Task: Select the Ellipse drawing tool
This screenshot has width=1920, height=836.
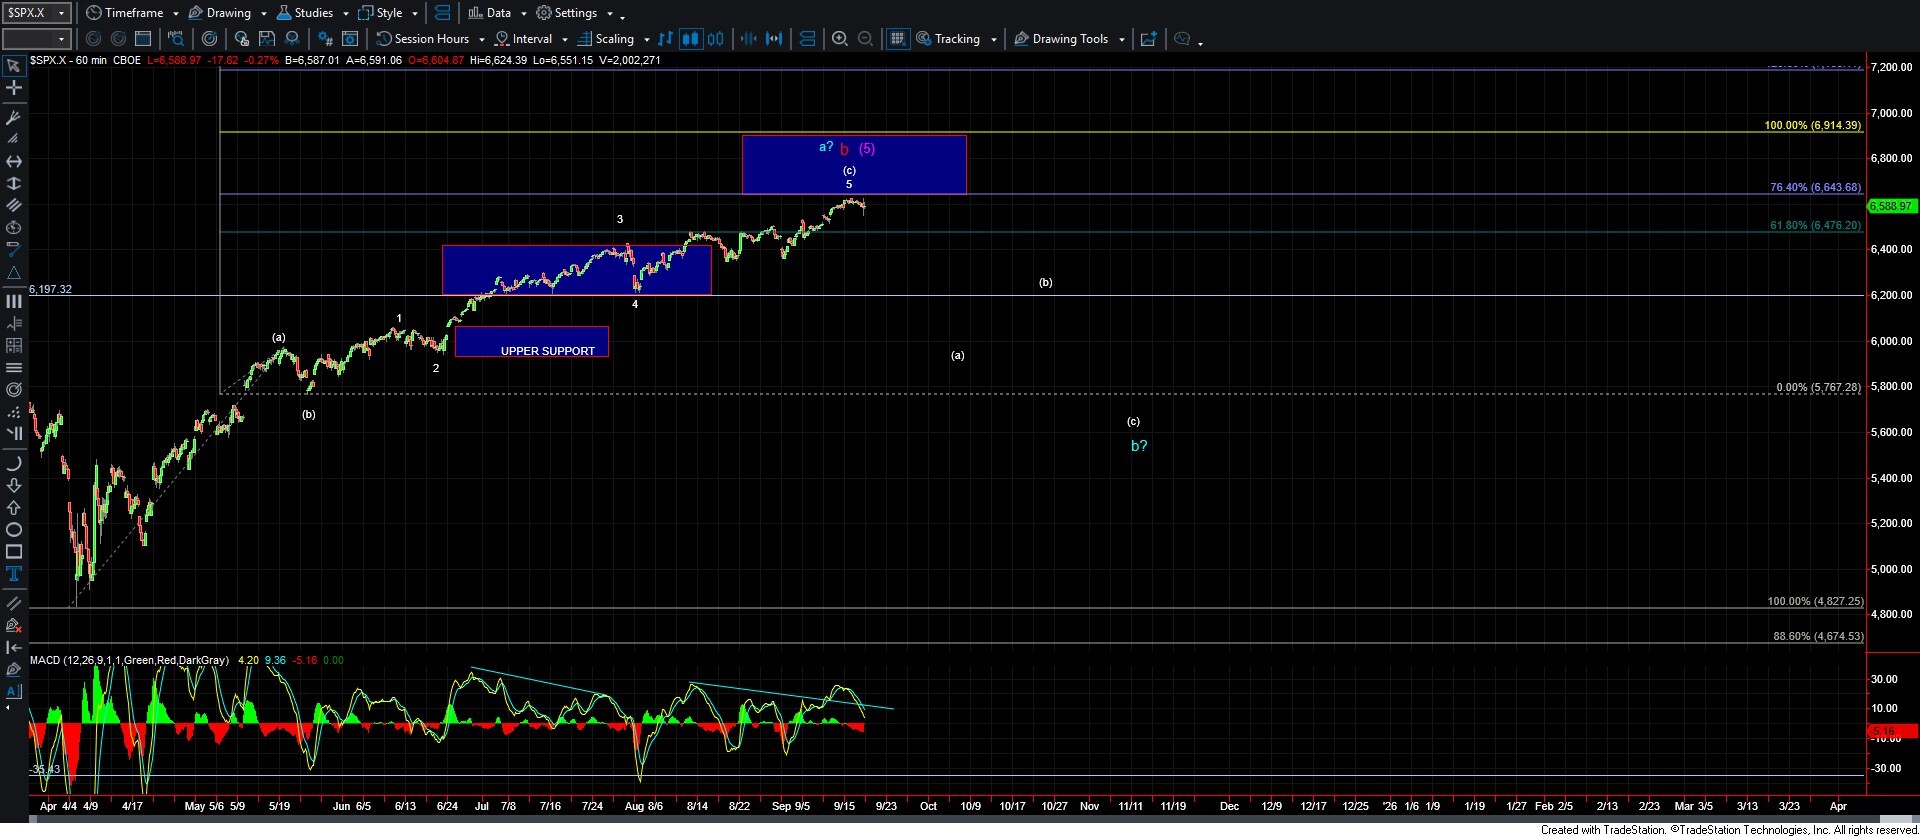Action: click(14, 530)
